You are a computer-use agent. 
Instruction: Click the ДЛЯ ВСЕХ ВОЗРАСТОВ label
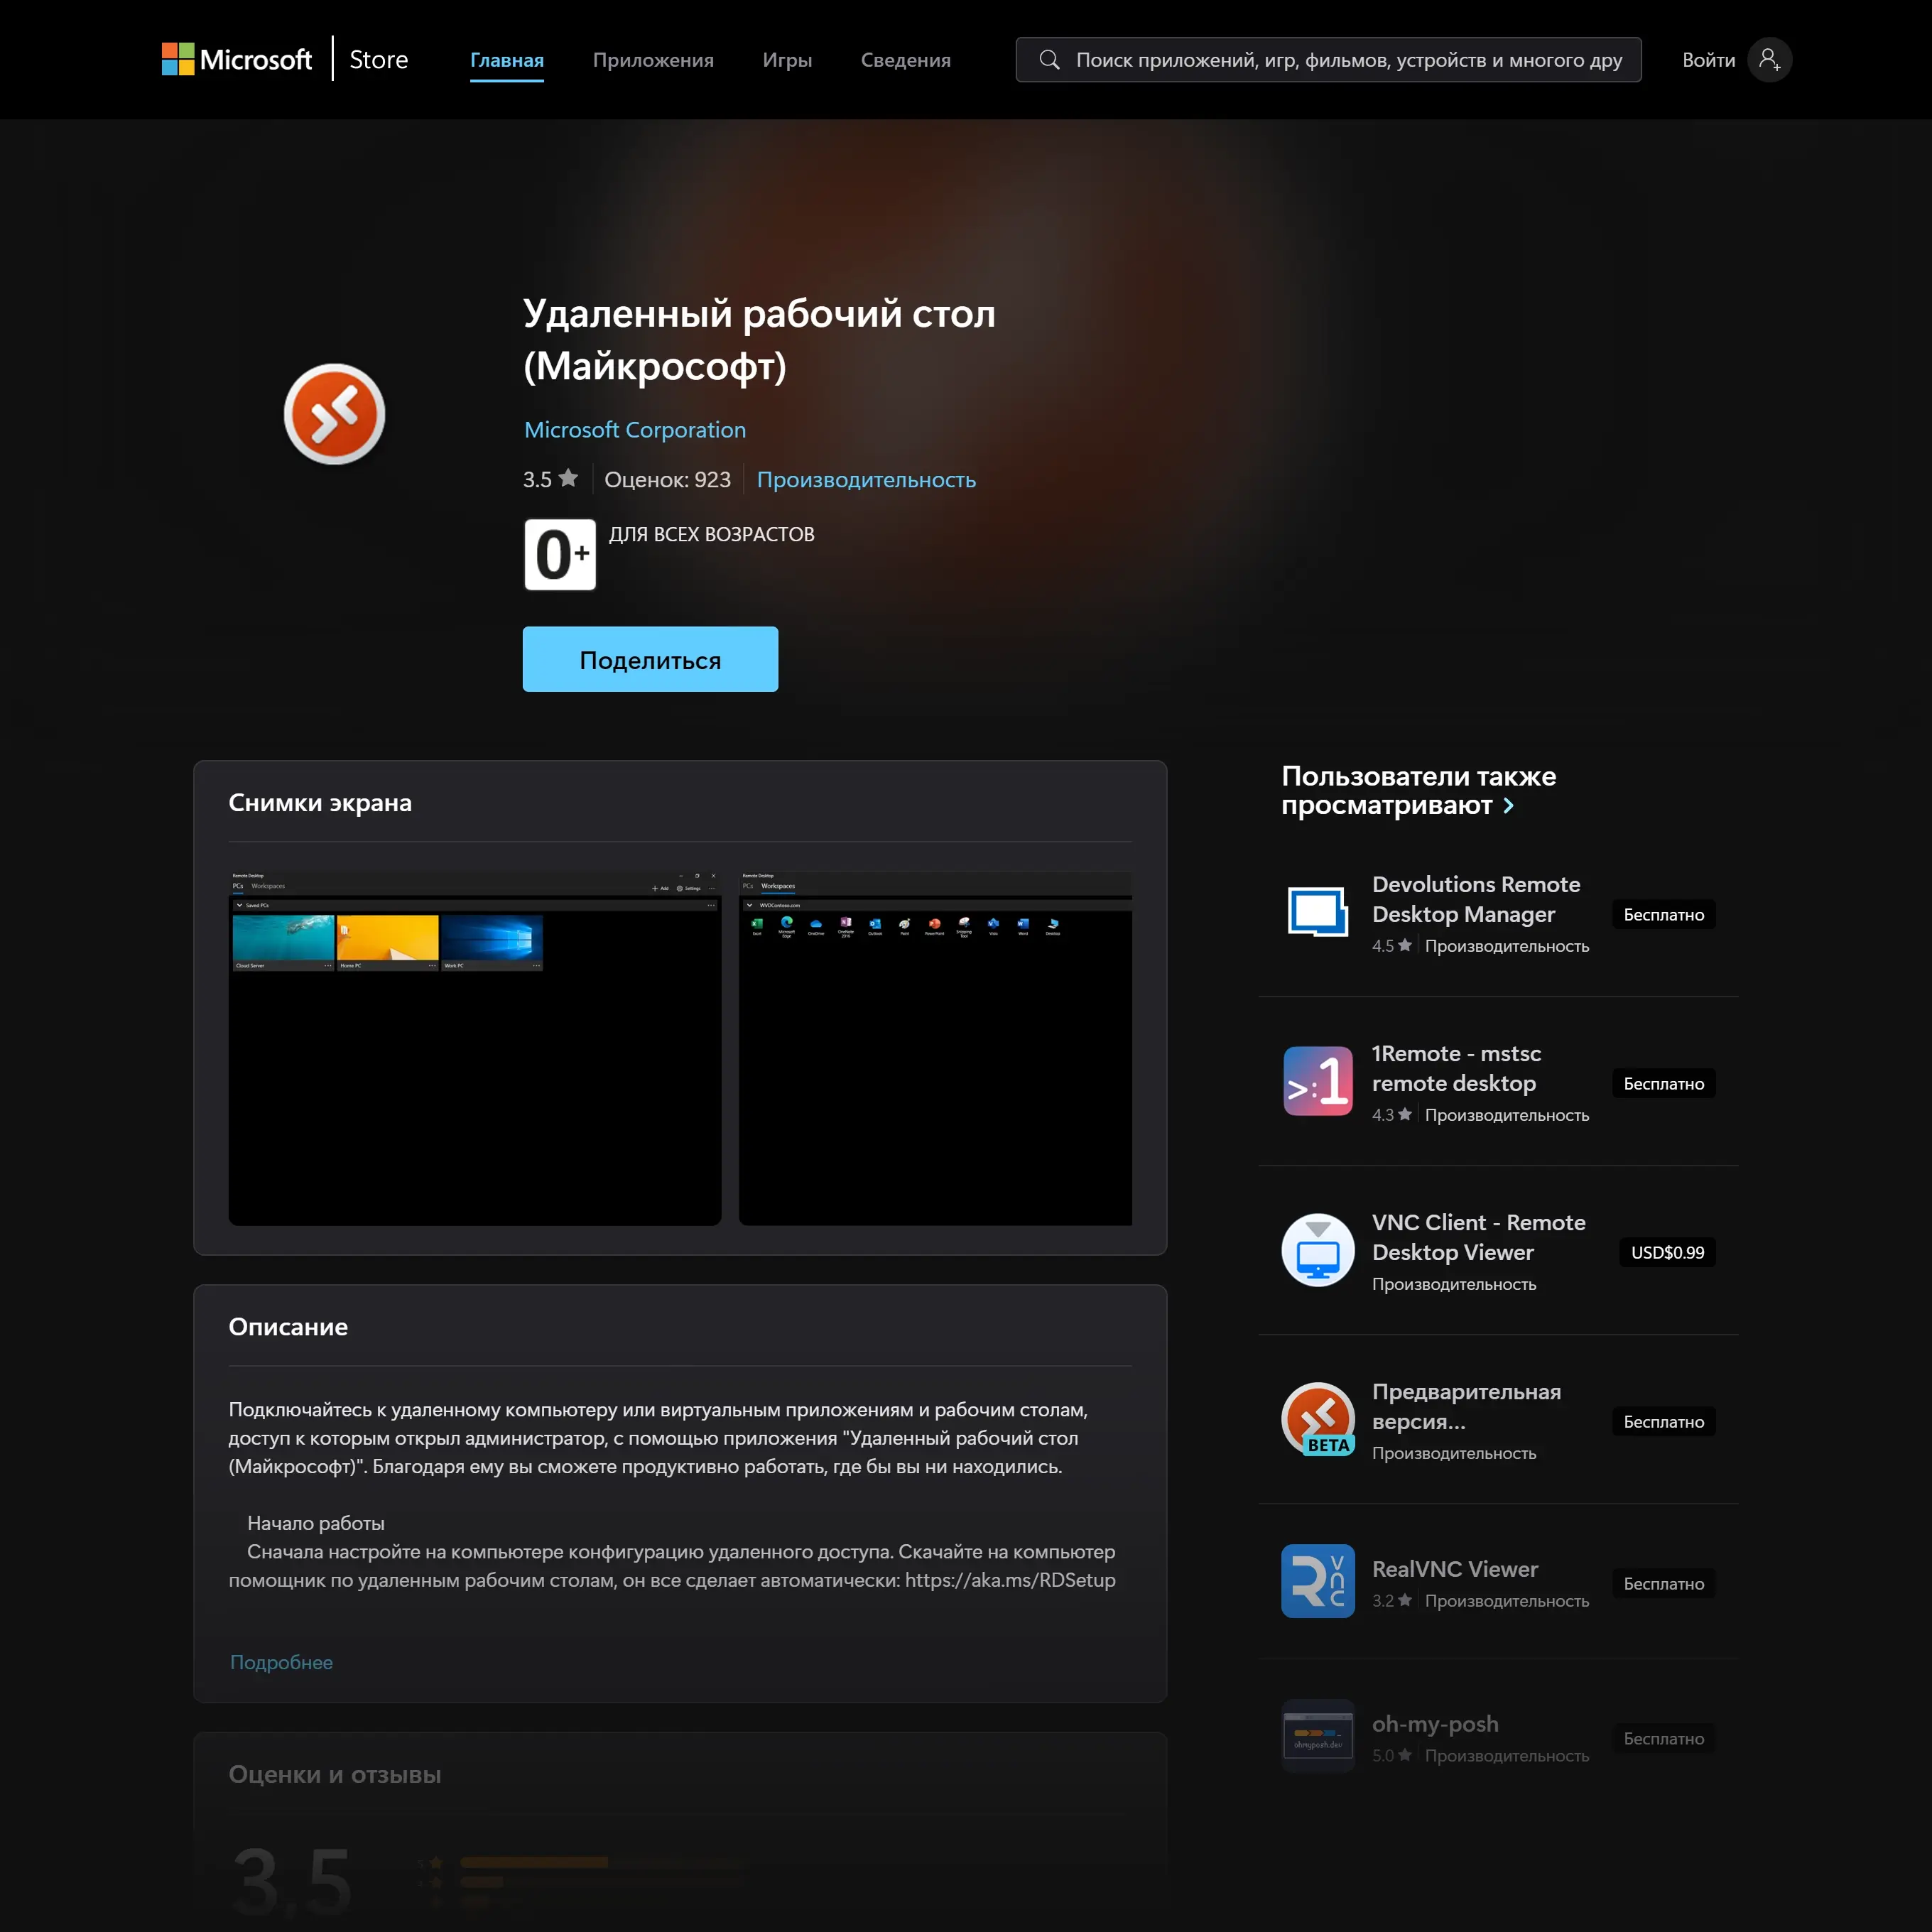(x=712, y=534)
